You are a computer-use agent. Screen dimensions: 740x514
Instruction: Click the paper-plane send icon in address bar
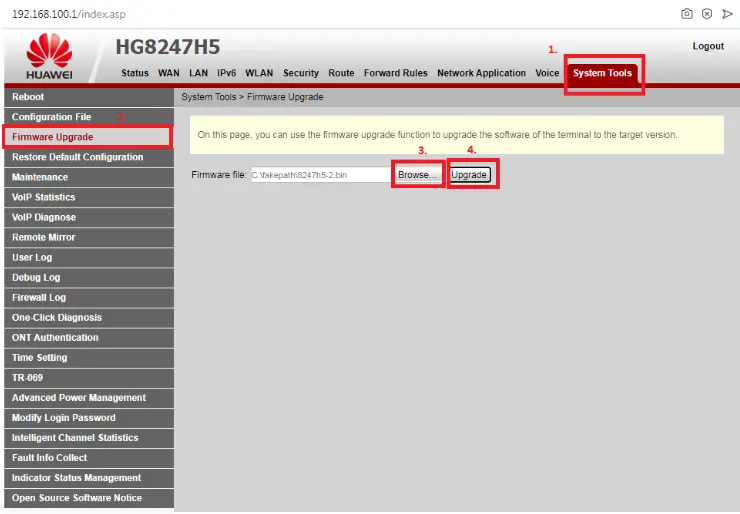click(727, 14)
